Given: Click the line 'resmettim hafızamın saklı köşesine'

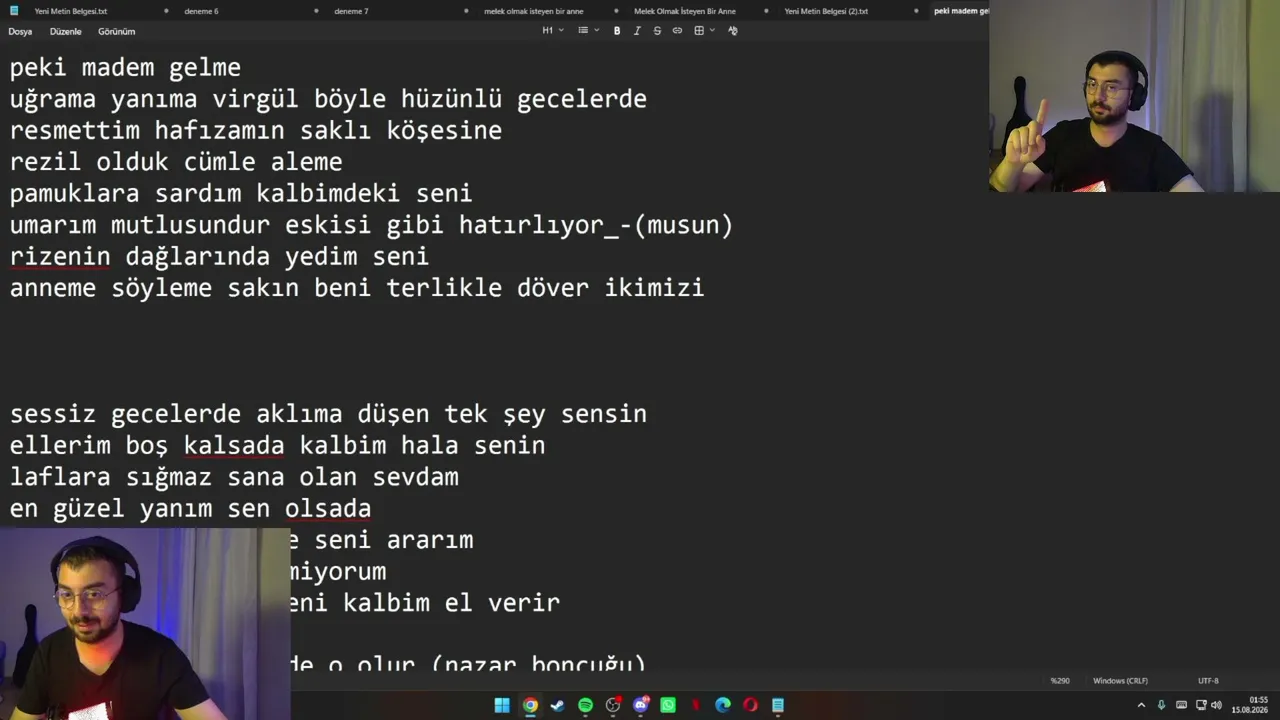Looking at the screenshot, I should coord(256,131).
